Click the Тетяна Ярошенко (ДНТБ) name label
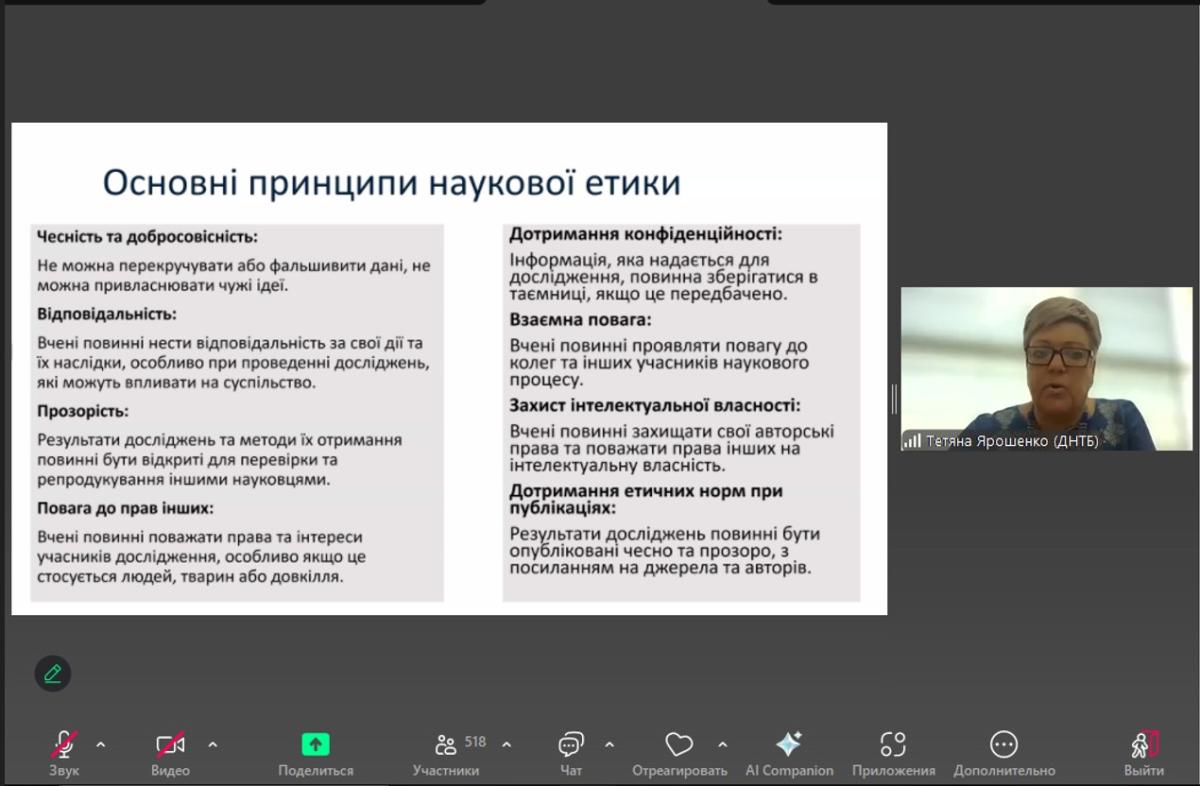 pos(1011,441)
